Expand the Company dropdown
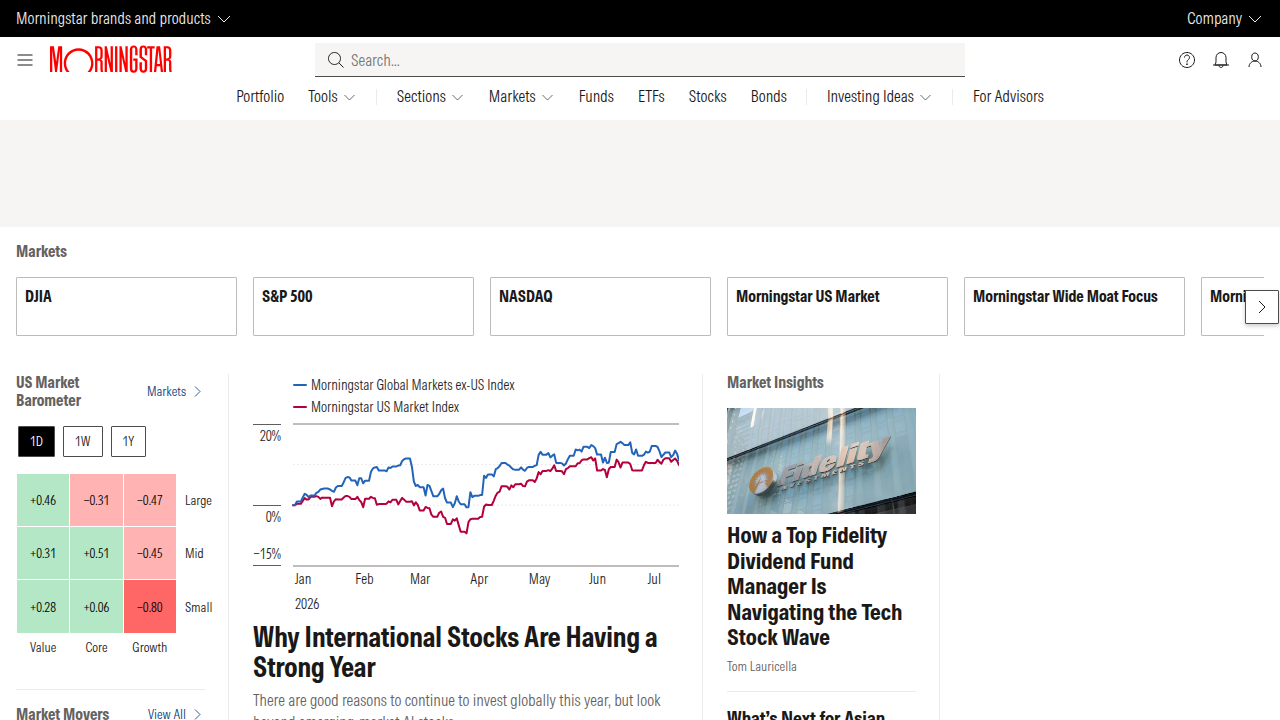The height and width of the screenshot is (720, 1280). [x=1224, y=18]
